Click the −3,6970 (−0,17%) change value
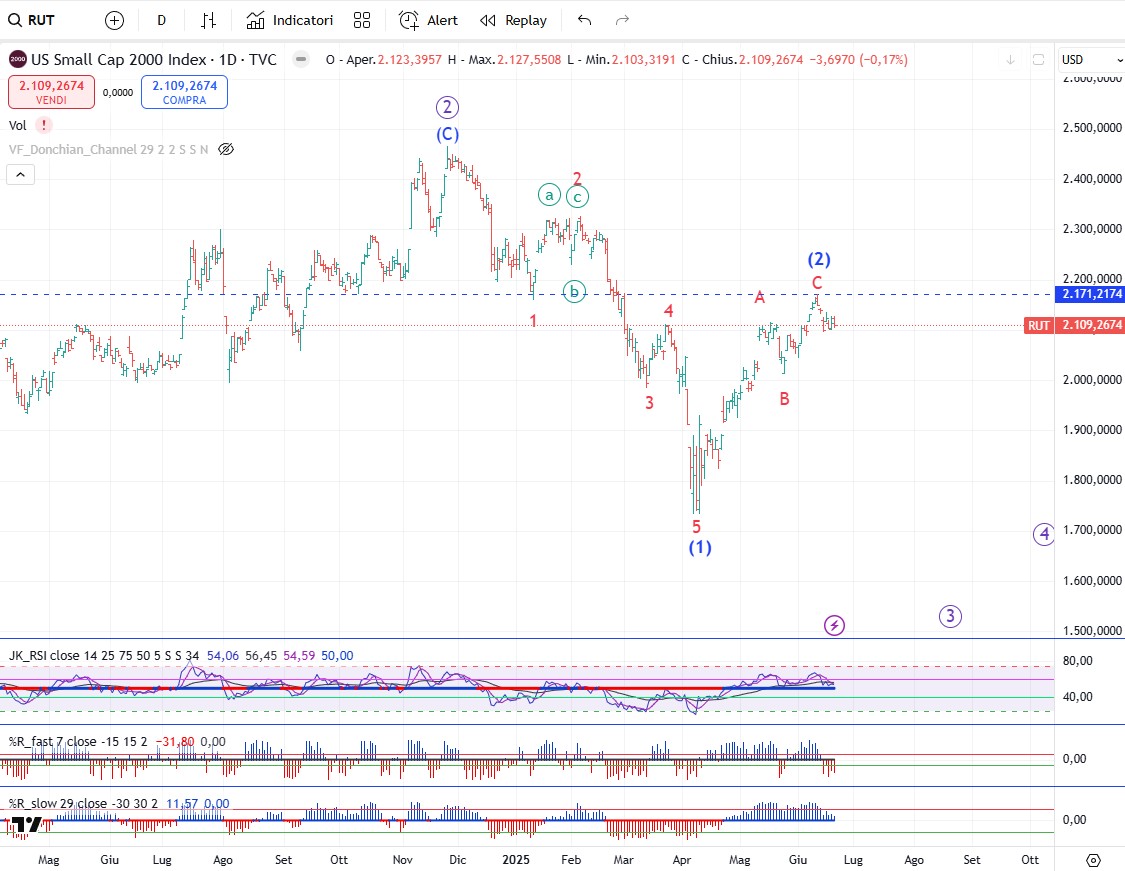 pos(859,60)
